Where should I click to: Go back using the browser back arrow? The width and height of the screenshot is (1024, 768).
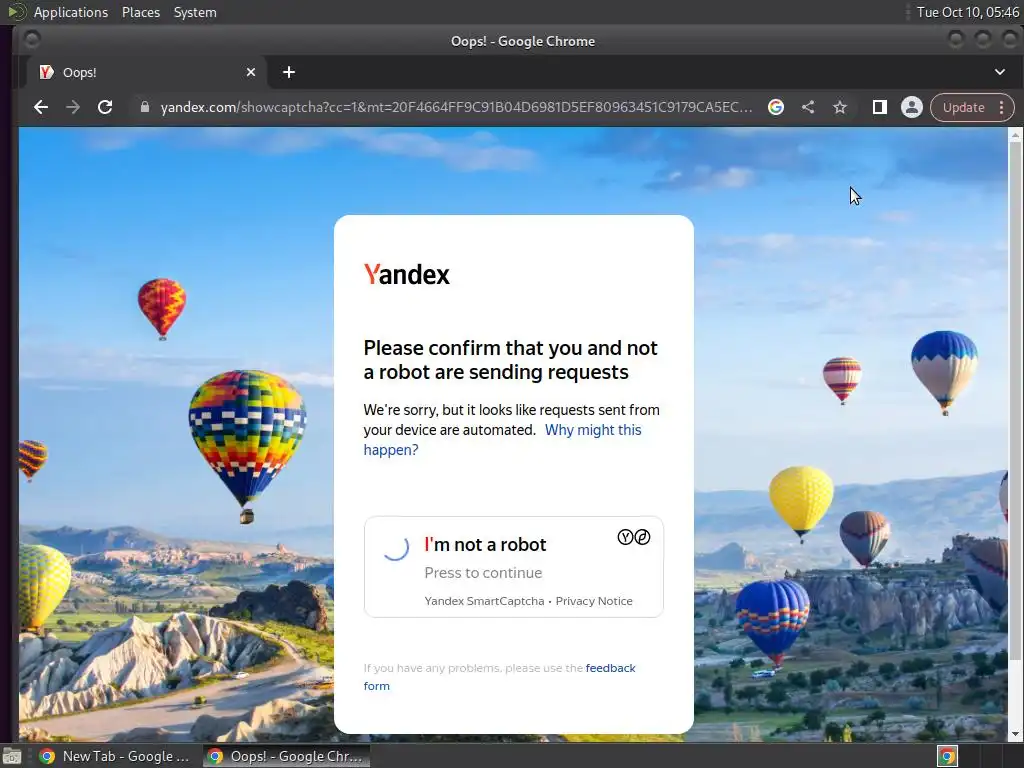pos(40,107)
